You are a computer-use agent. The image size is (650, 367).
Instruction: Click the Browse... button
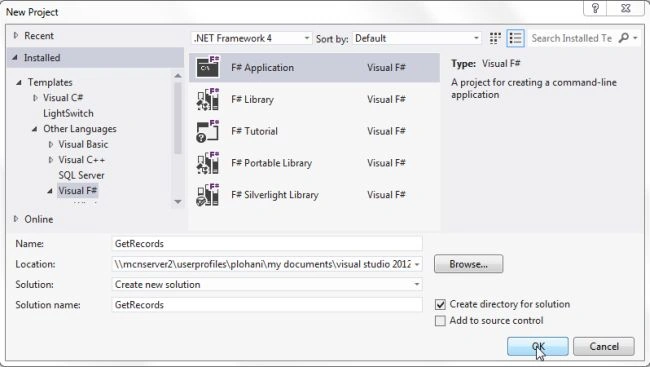tap(468, 264)
